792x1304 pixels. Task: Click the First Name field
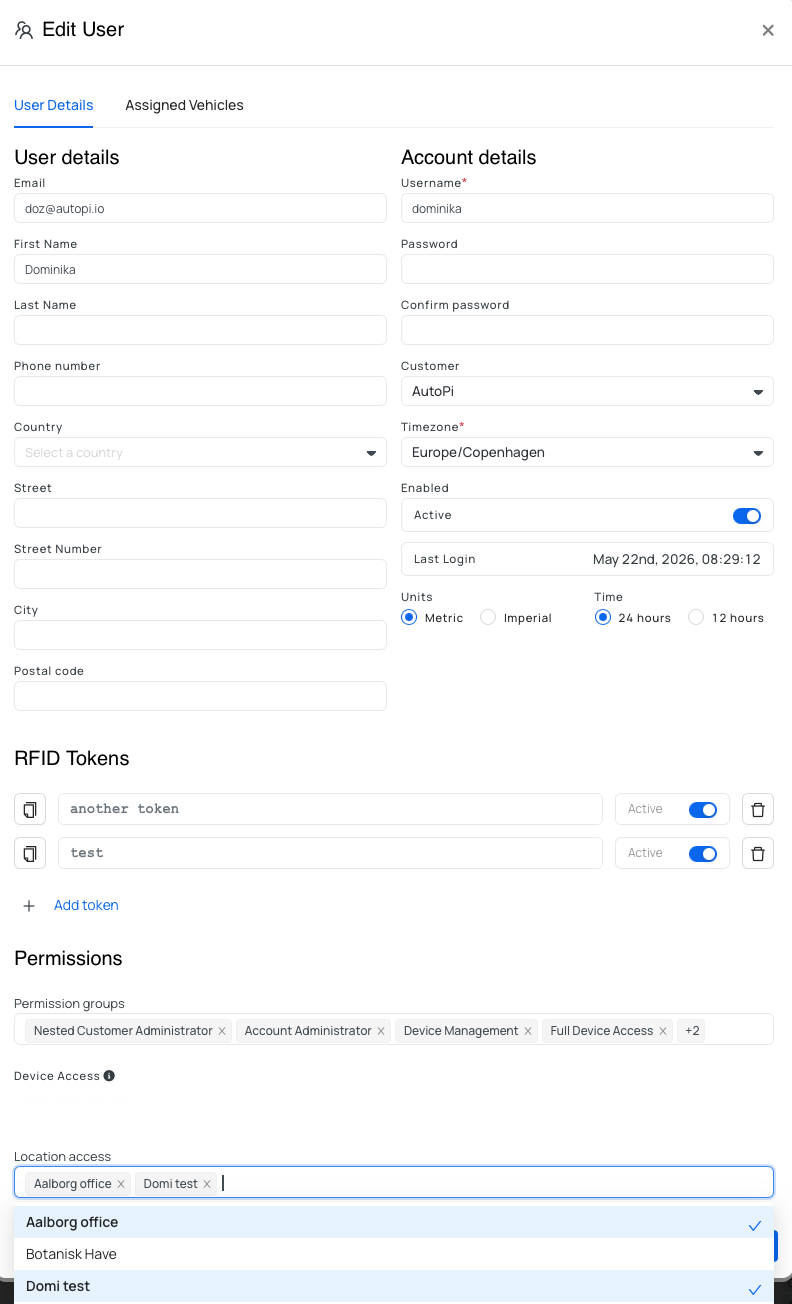coord(200,270)
